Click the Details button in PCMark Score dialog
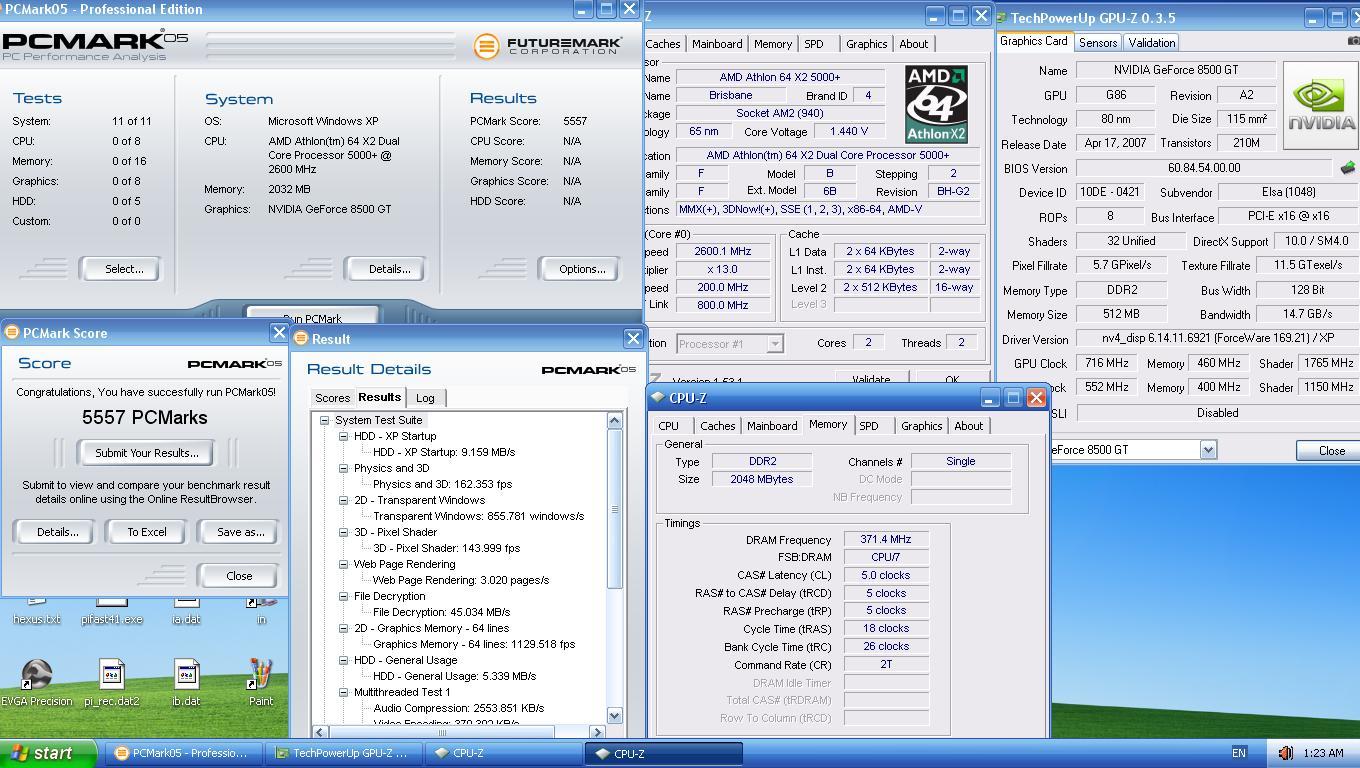Viewport: 1360px width, 768px height. (x=57, y=532)
